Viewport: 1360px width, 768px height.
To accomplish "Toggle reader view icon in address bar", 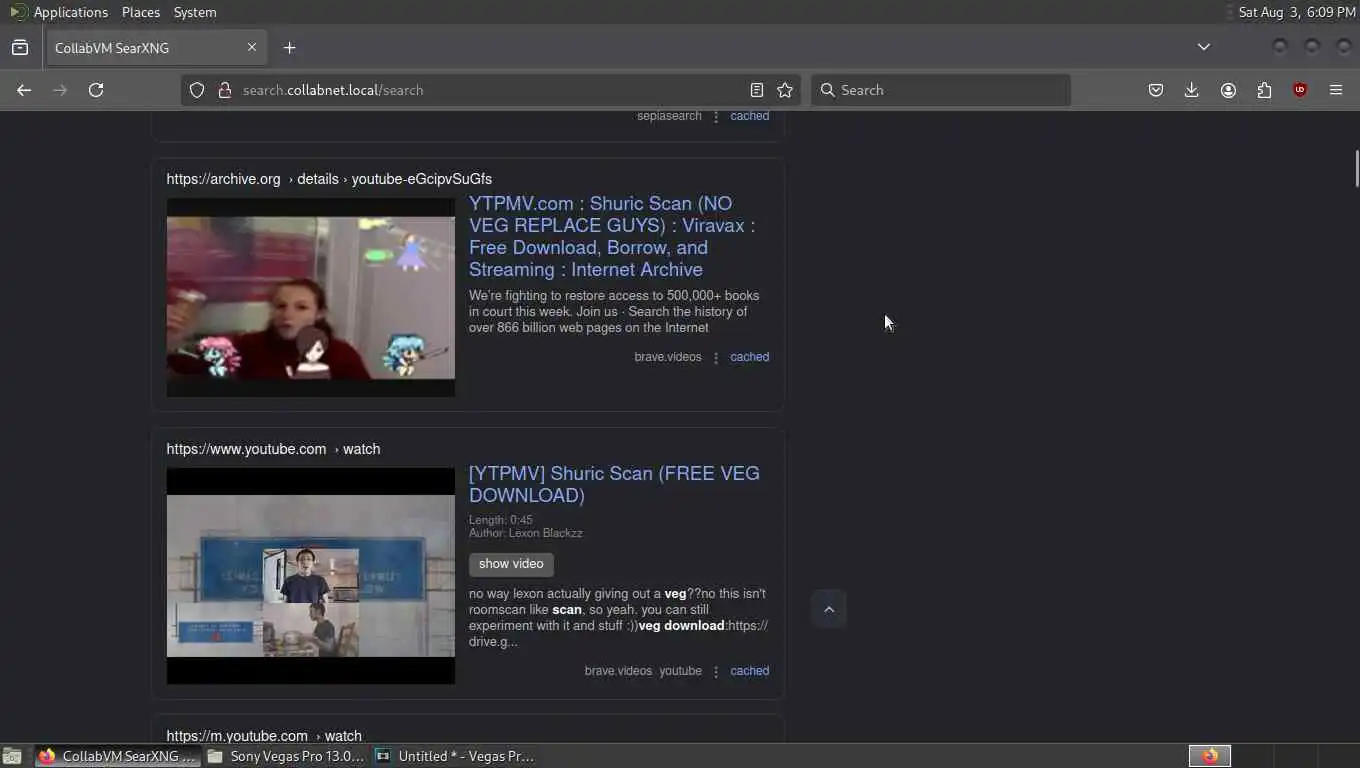I will pos(757,90).
